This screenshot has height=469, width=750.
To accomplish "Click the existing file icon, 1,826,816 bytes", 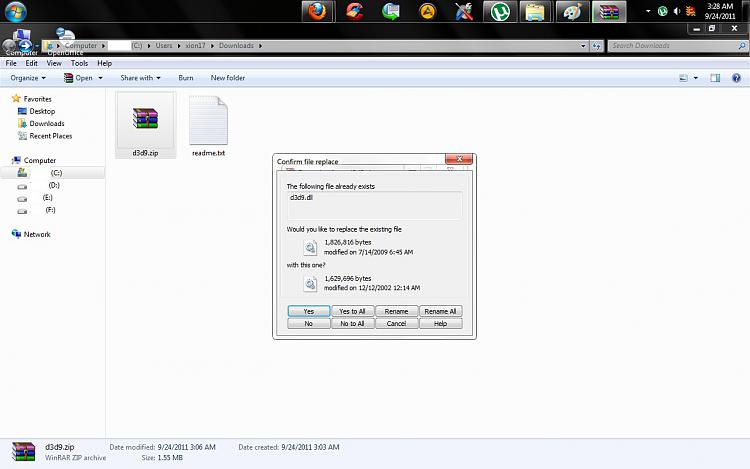I will [x=310, y=248].
